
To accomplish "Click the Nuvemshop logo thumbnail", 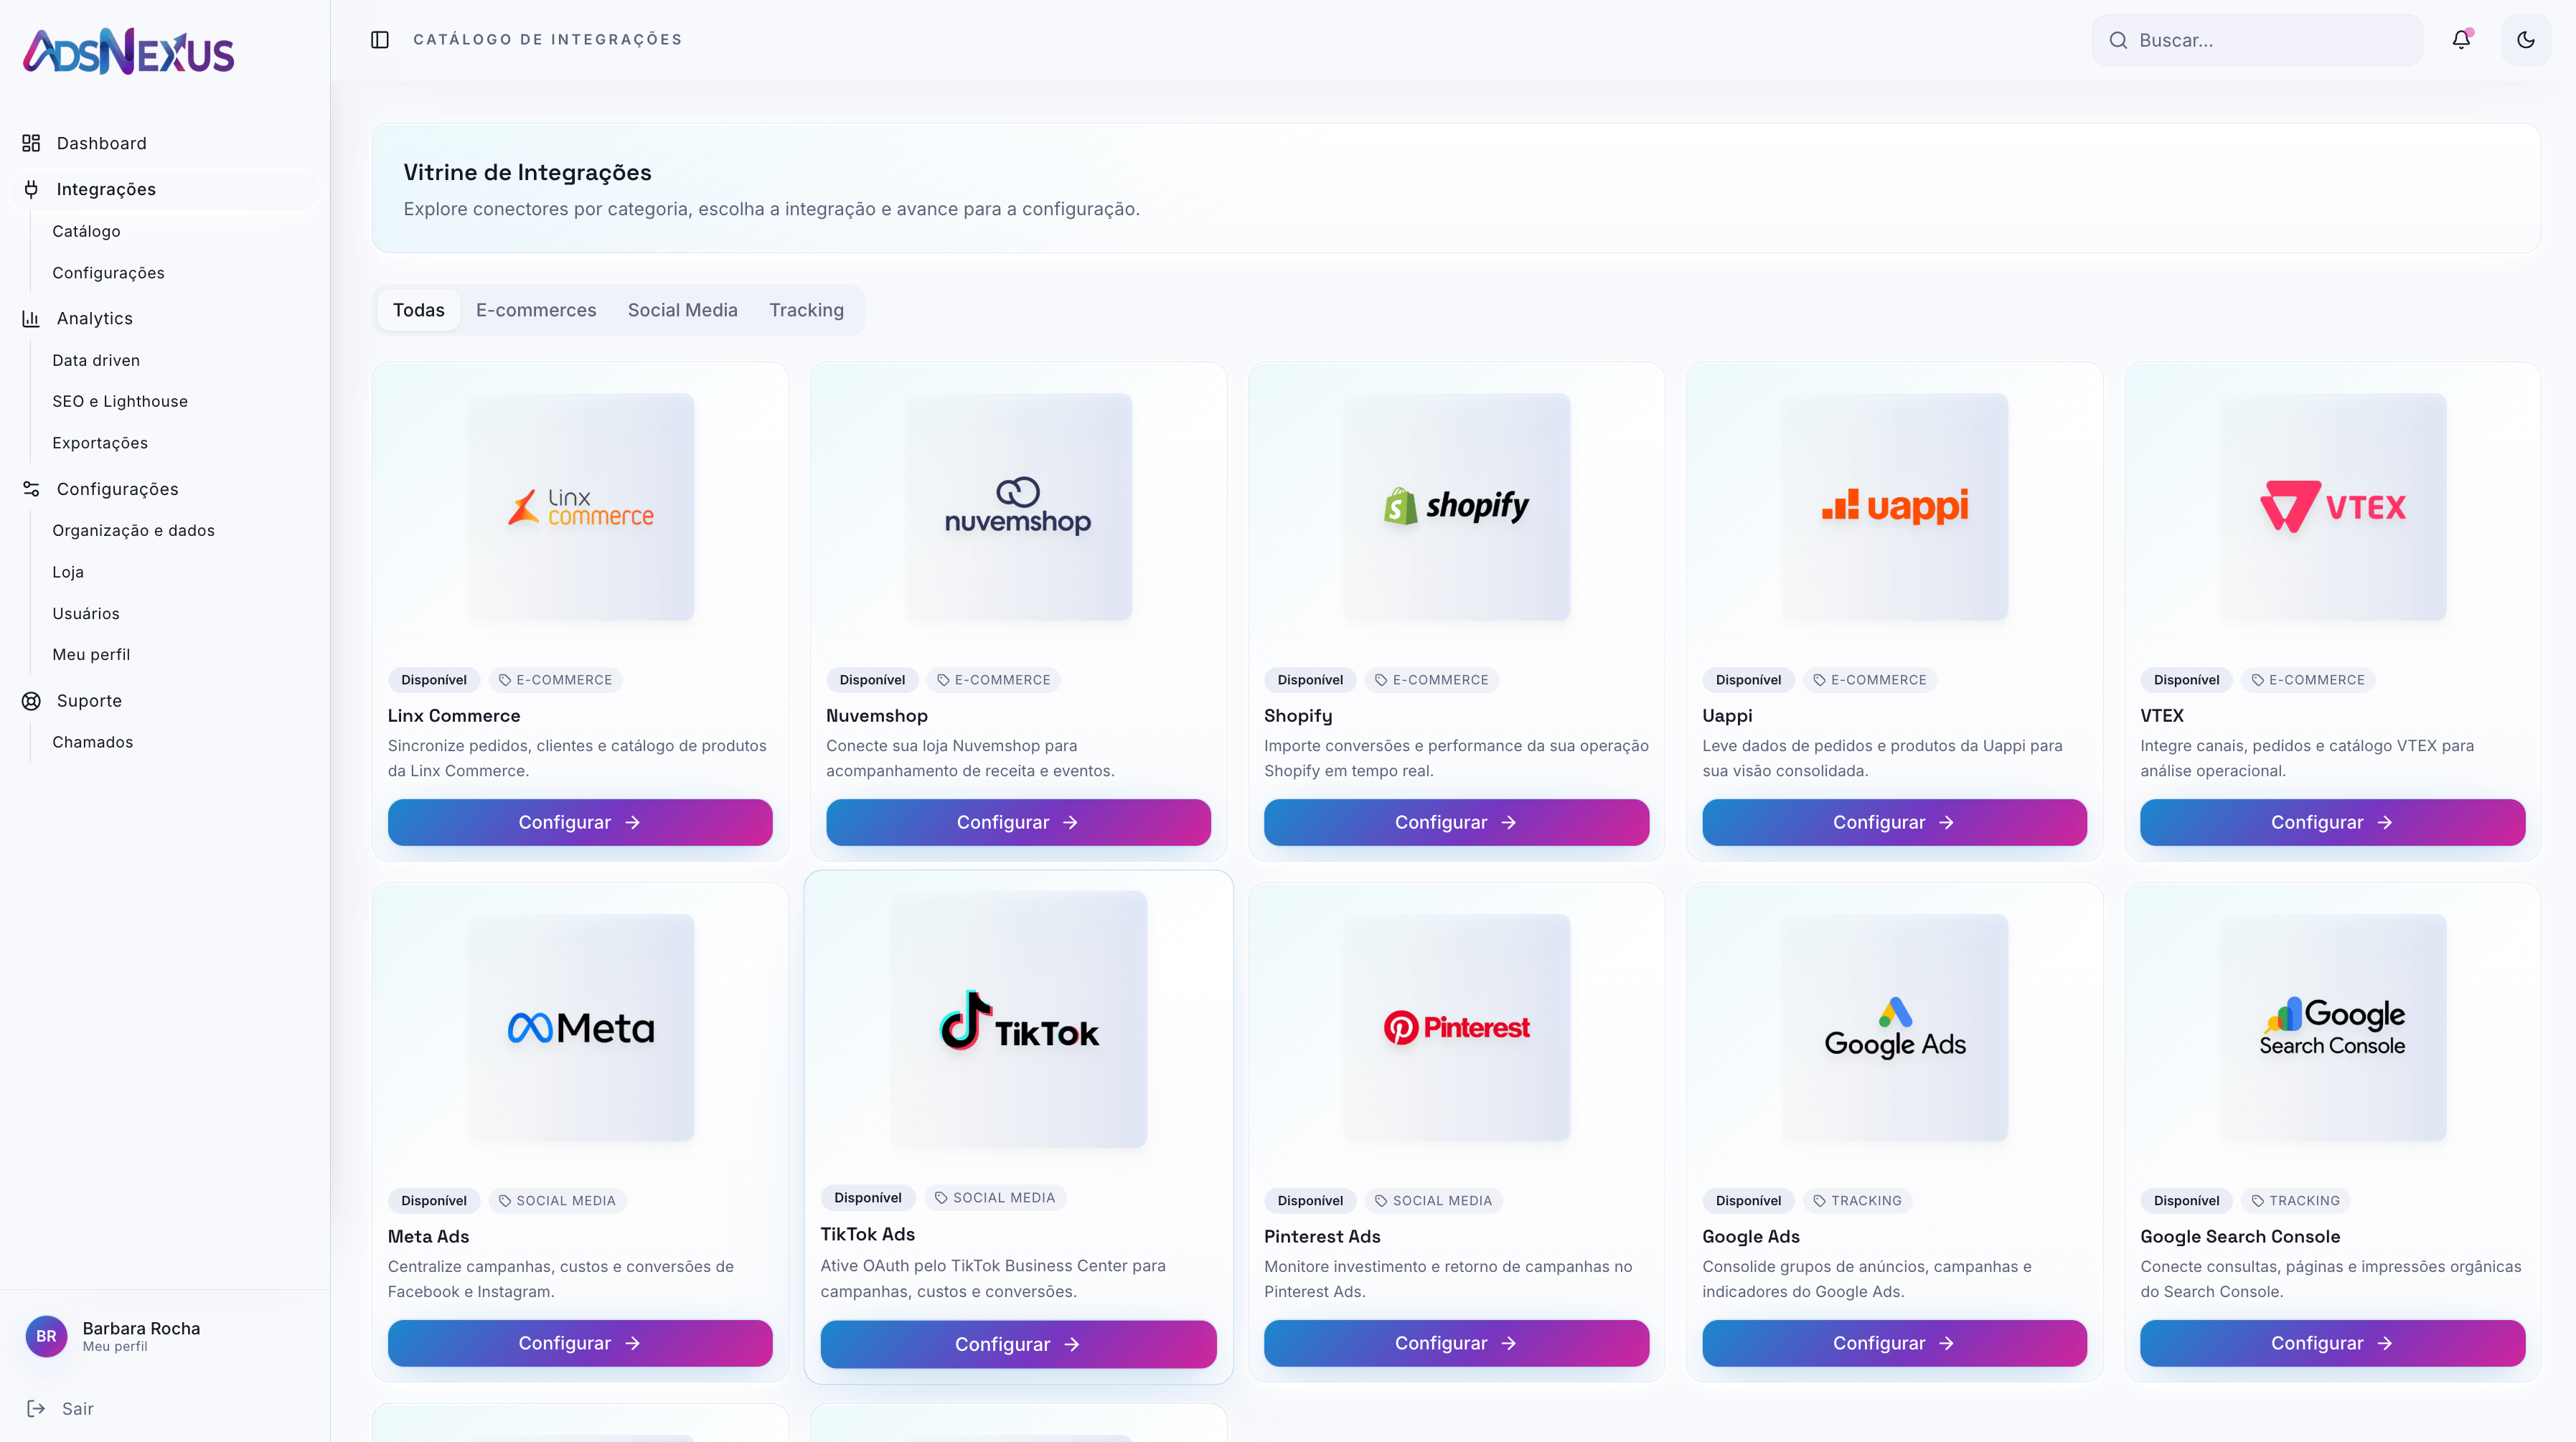I will (1018, 507).
